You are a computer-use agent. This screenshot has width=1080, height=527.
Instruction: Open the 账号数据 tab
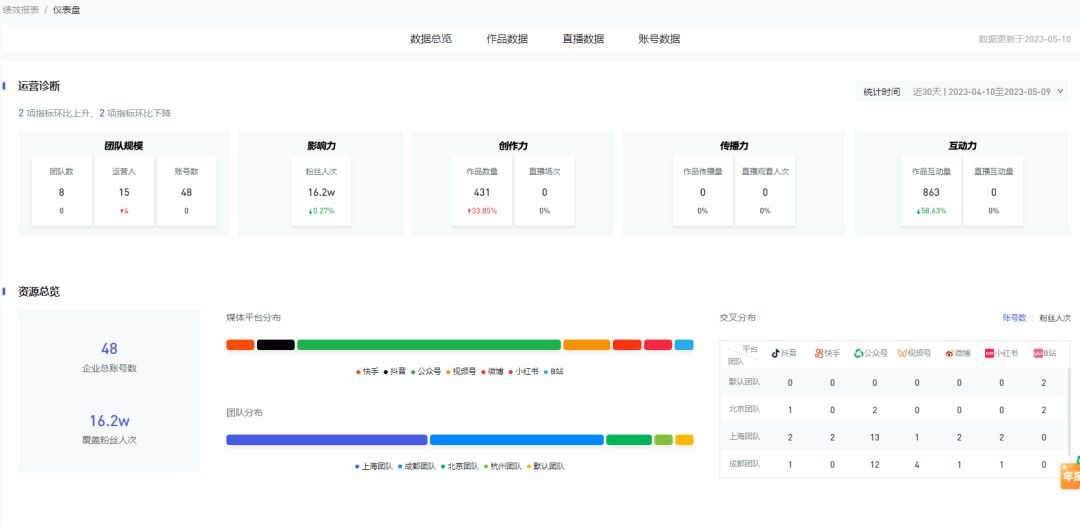tap(659, 39)
